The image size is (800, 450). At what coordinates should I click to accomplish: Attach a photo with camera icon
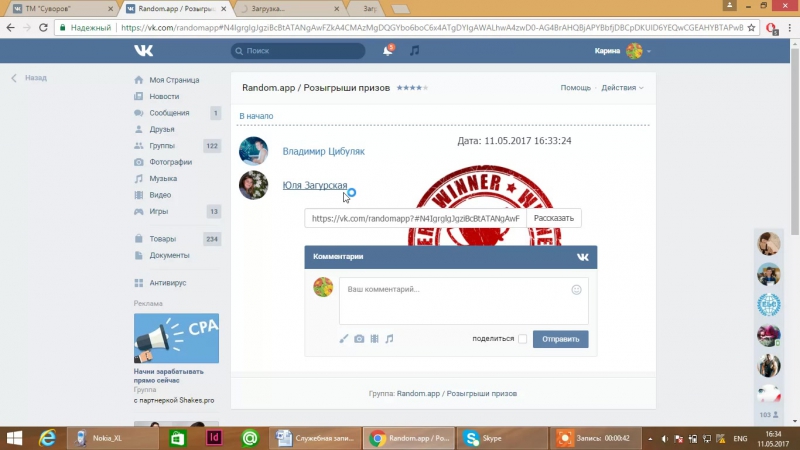[x=359, y=339]
